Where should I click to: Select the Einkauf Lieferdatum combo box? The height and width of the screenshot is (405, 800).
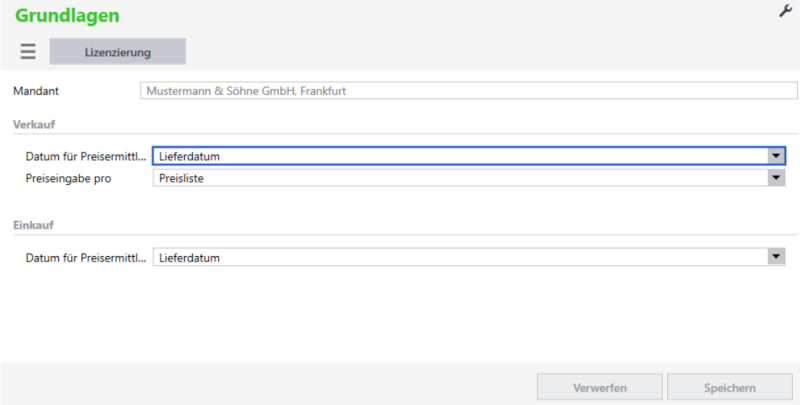point(459,258)
